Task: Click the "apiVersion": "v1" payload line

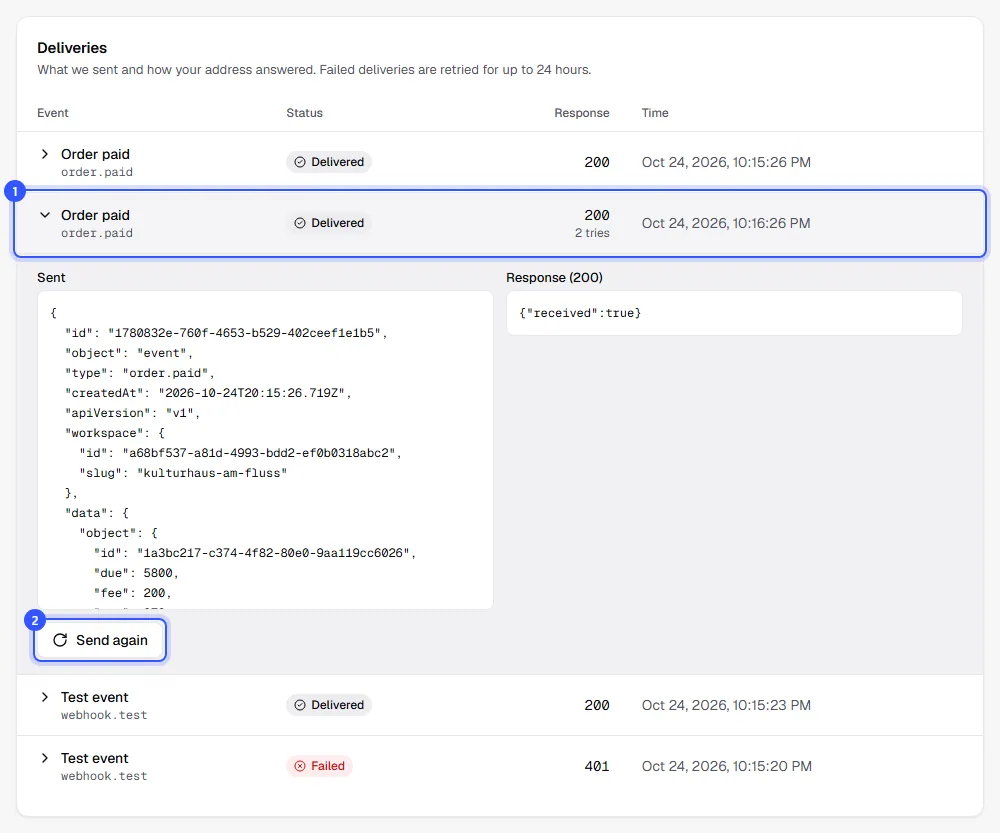Action: point(133,413)
